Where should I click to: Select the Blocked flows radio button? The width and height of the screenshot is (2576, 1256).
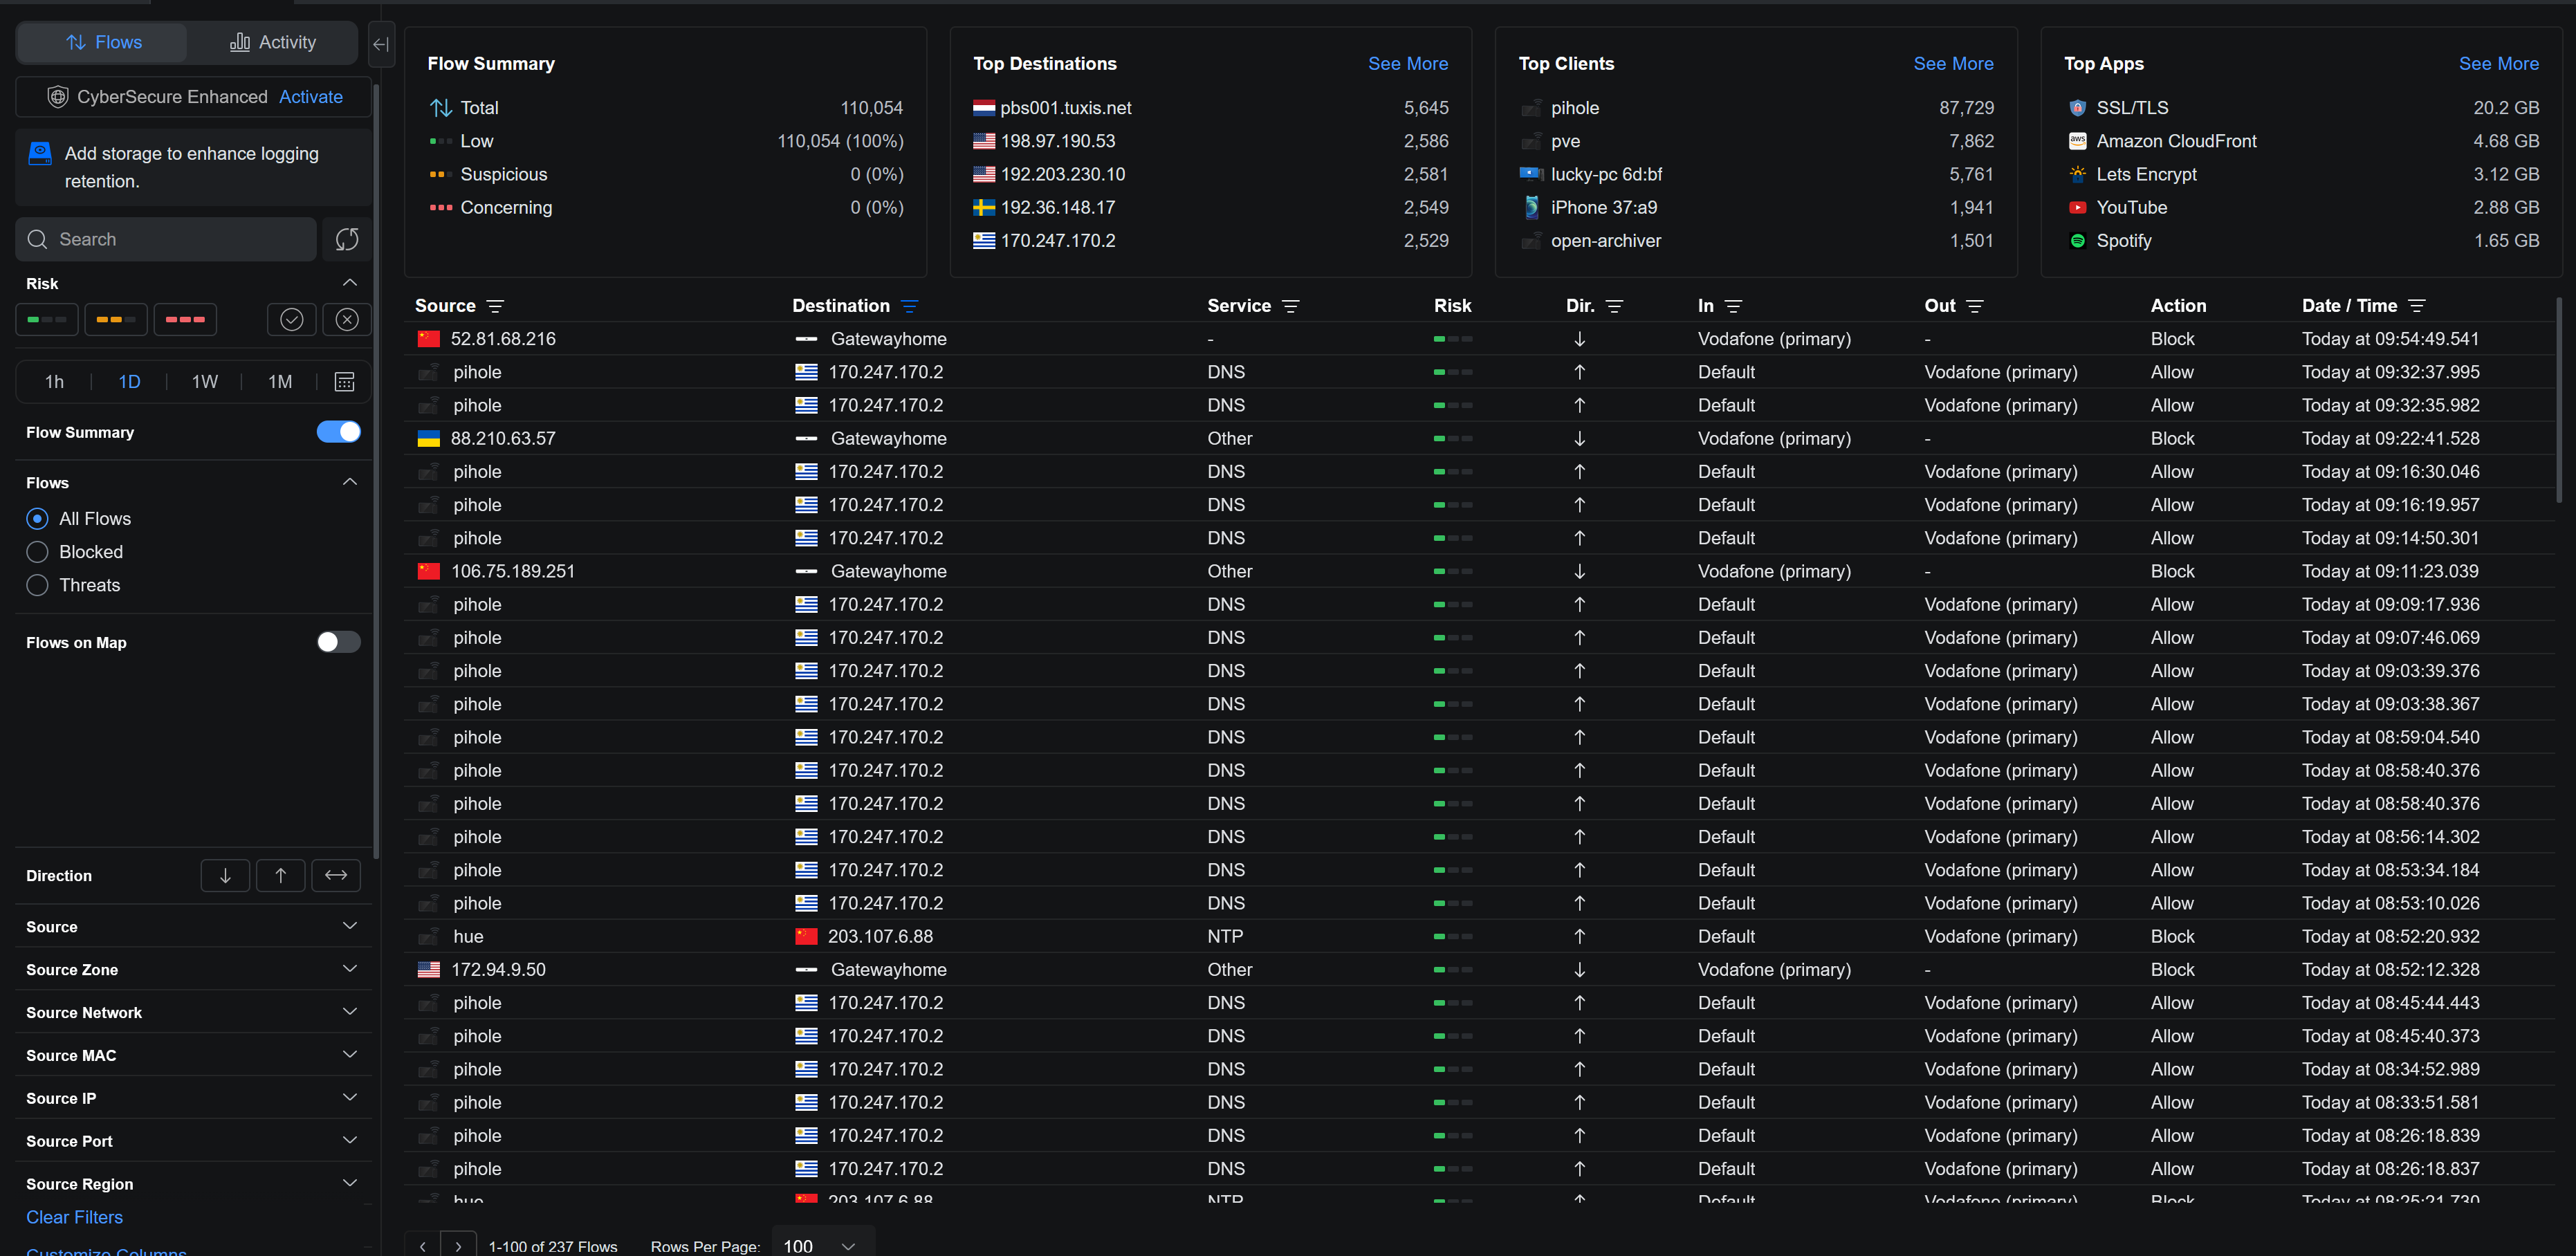point(37,552)
